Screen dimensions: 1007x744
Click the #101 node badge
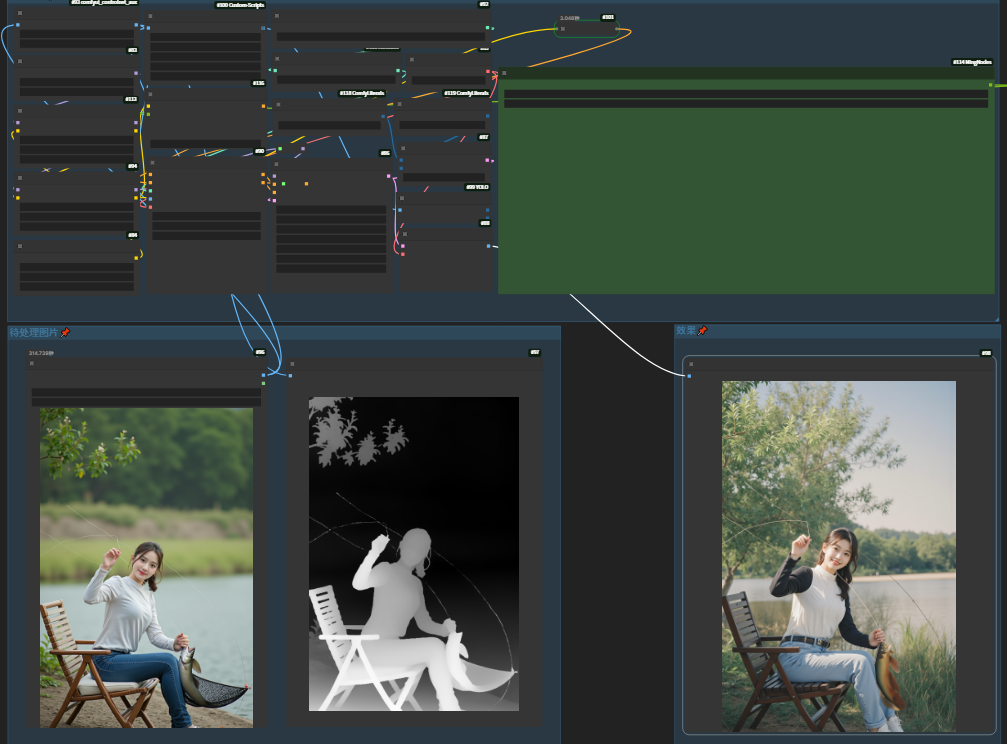(608, 17)
